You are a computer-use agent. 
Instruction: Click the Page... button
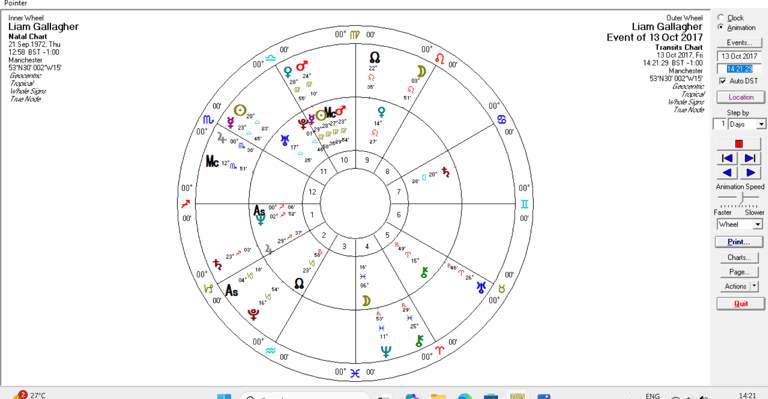(739, 272)
